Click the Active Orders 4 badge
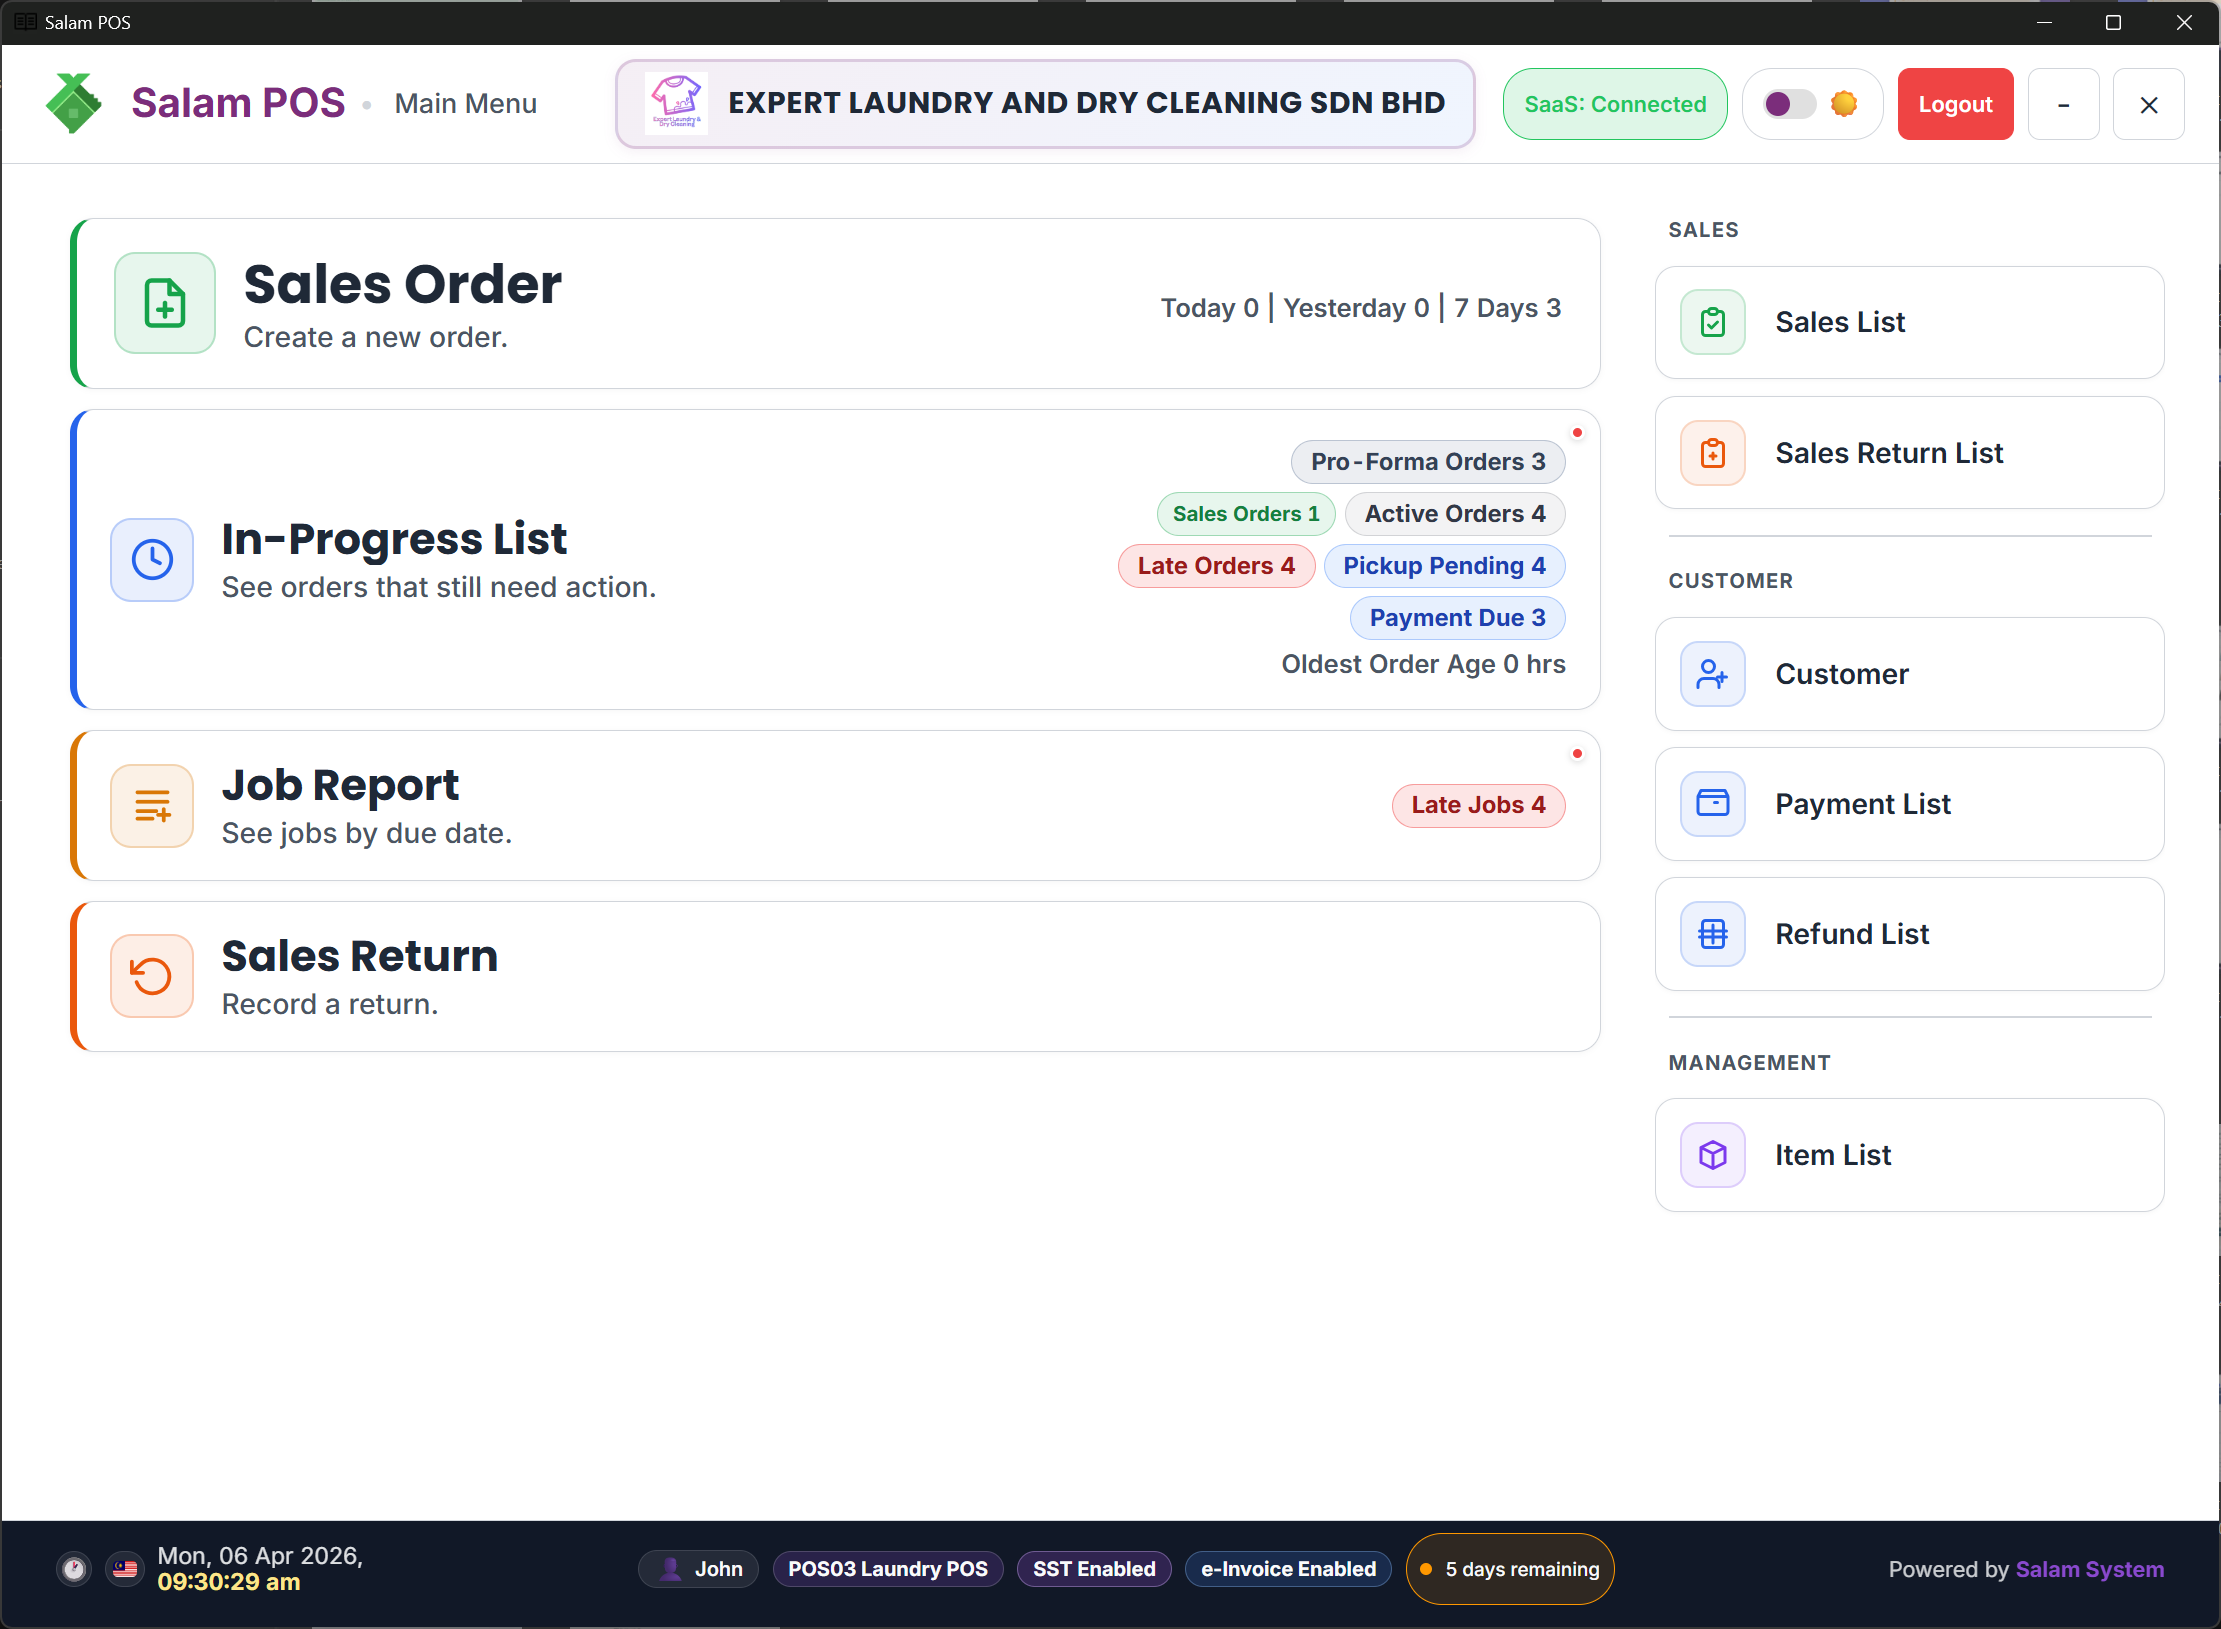The image size is (2221, 1629). [1455, 514]
